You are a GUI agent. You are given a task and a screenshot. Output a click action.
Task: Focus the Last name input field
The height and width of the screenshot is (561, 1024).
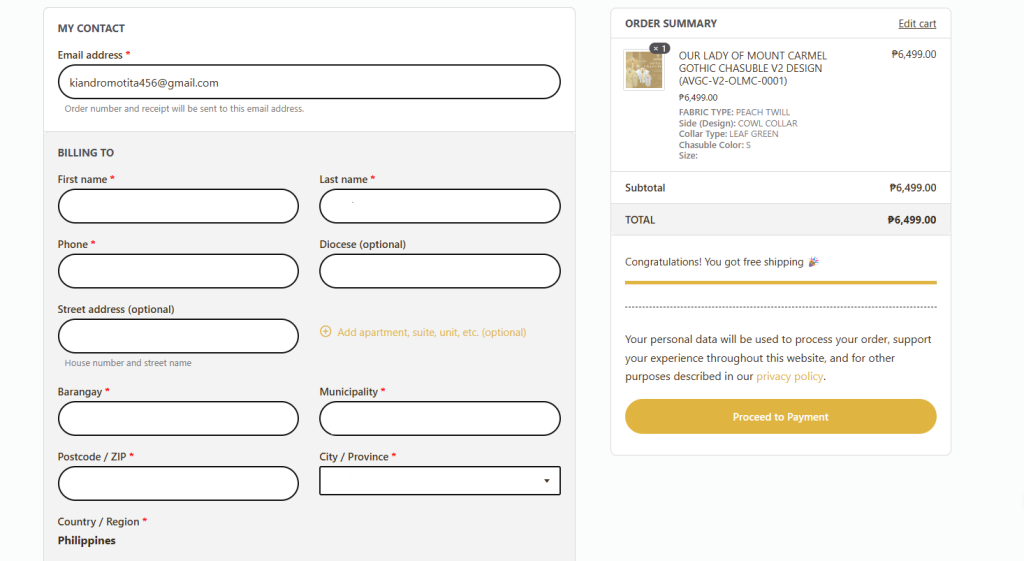[440, 206]
